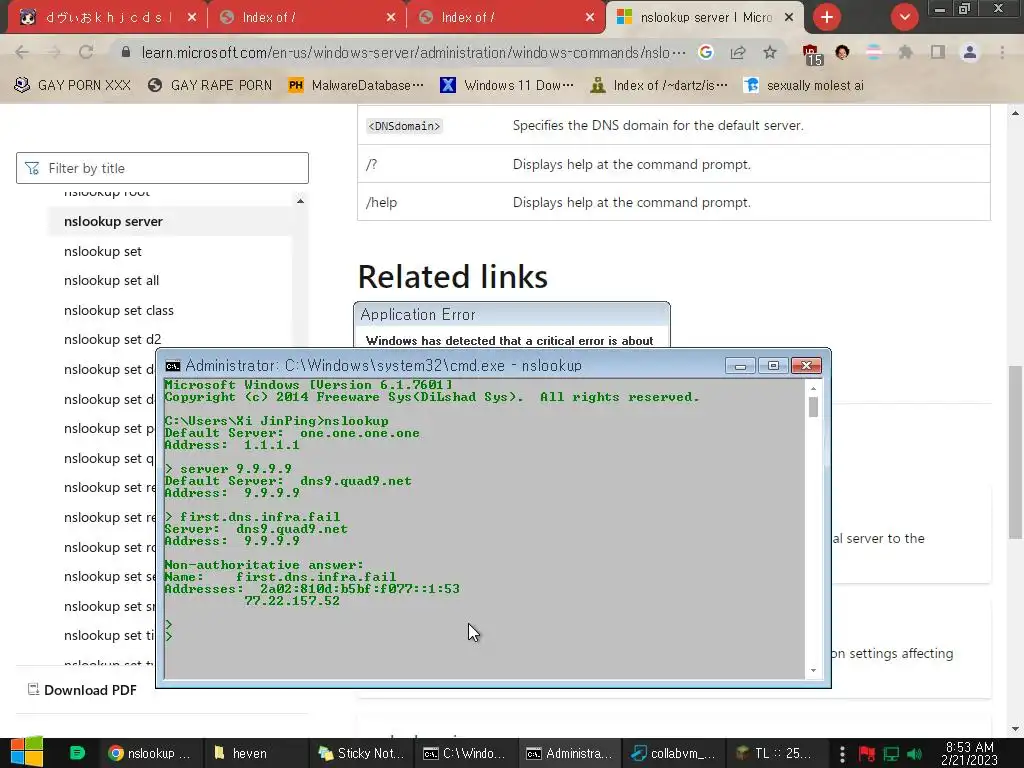The width and height of the screenshot is (1024, 768).
Task: Maximize the Administrator cmd window
Action: click(773, 366)
